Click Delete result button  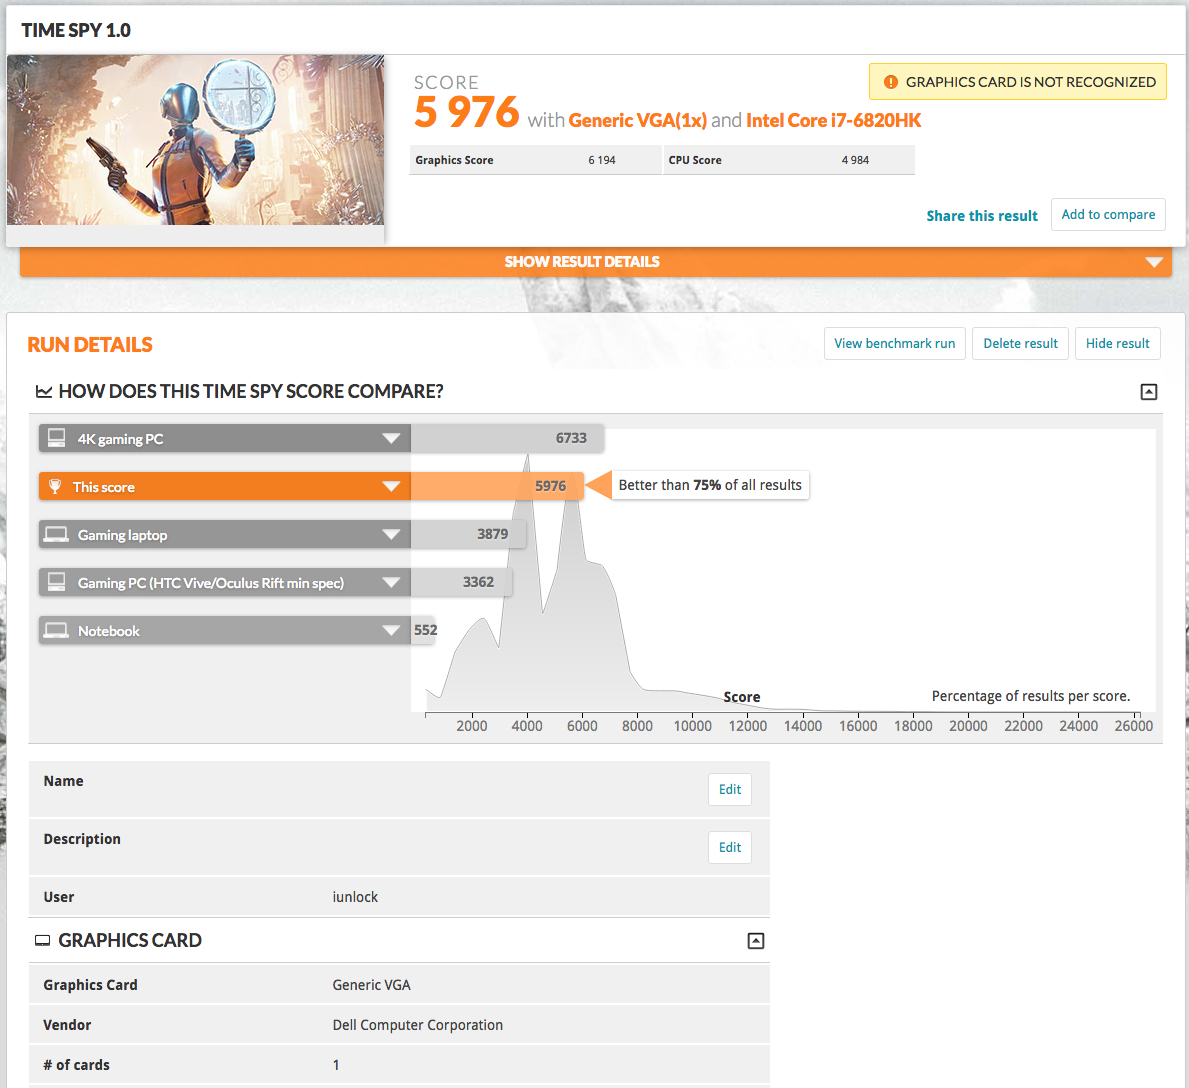tap(1020, 343)
